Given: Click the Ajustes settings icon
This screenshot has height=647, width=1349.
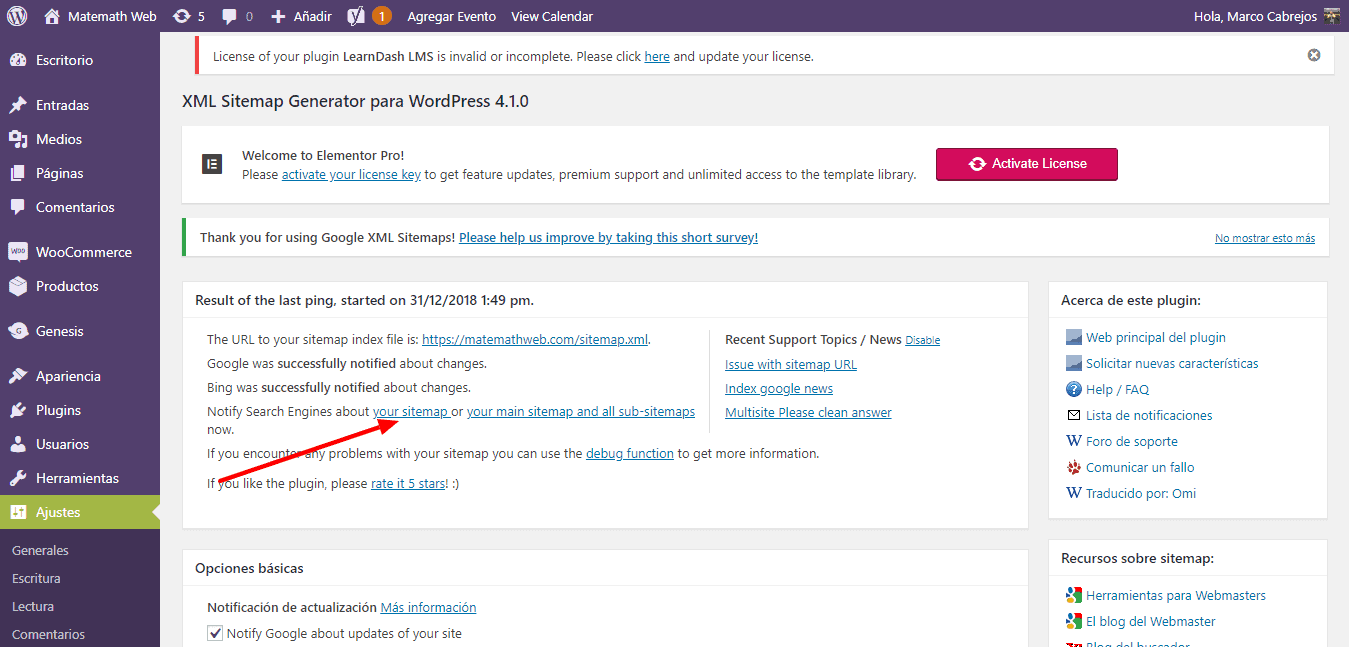Looking at the screenshot, I should [x=18, y=512].
